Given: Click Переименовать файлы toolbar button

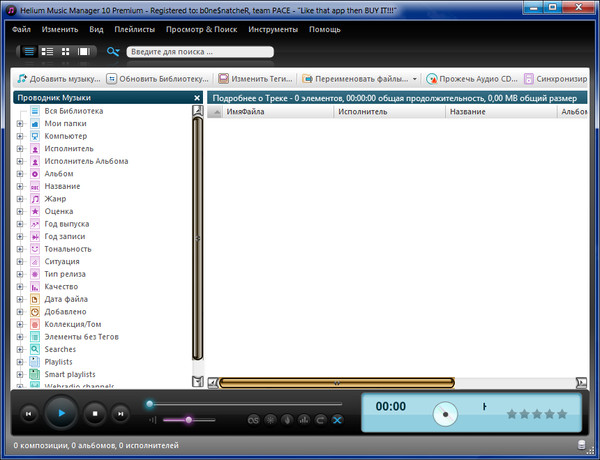Looking at the screenshot, I should pyautogui.click(x=355, y=79).
